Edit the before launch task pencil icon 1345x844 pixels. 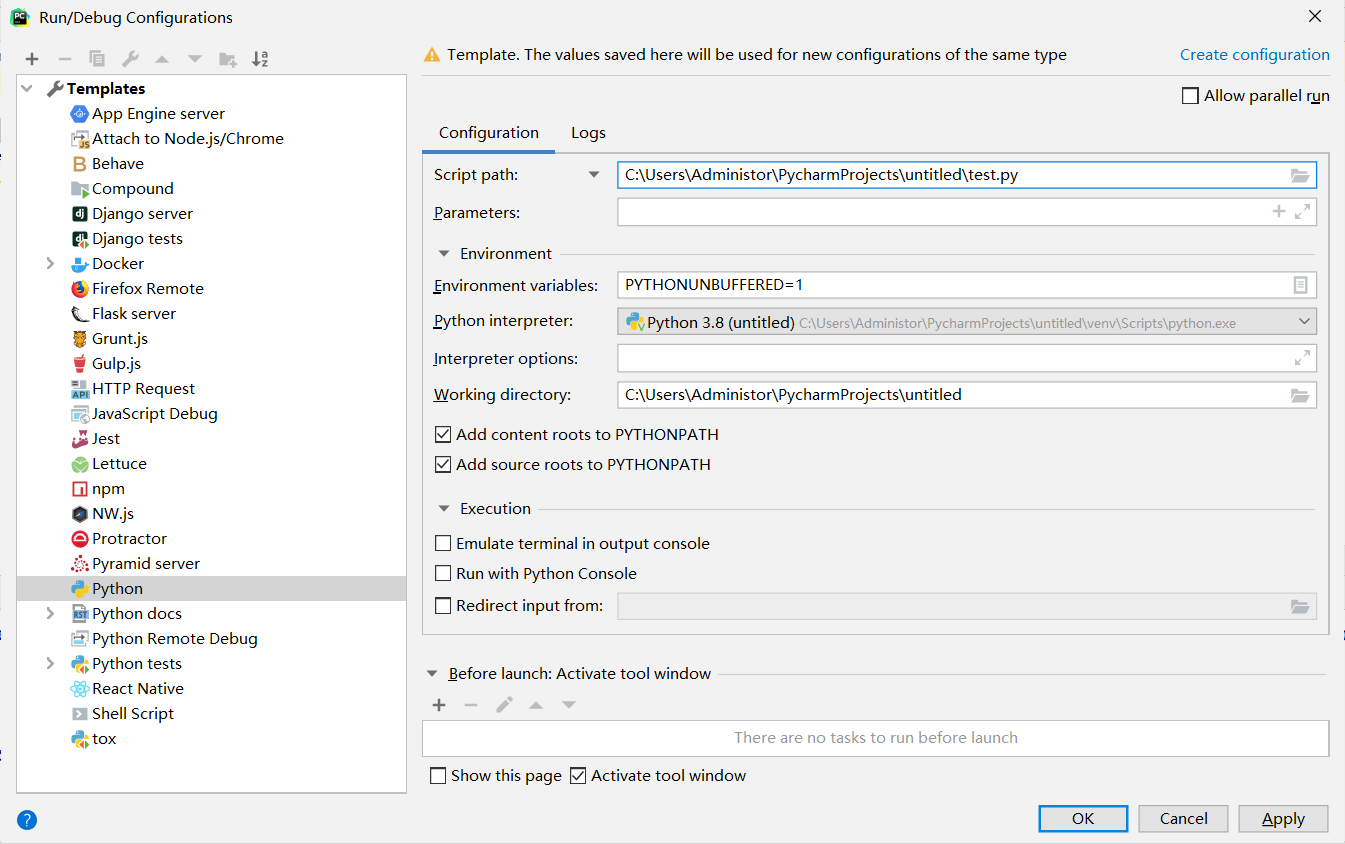[x=504, y=705]
